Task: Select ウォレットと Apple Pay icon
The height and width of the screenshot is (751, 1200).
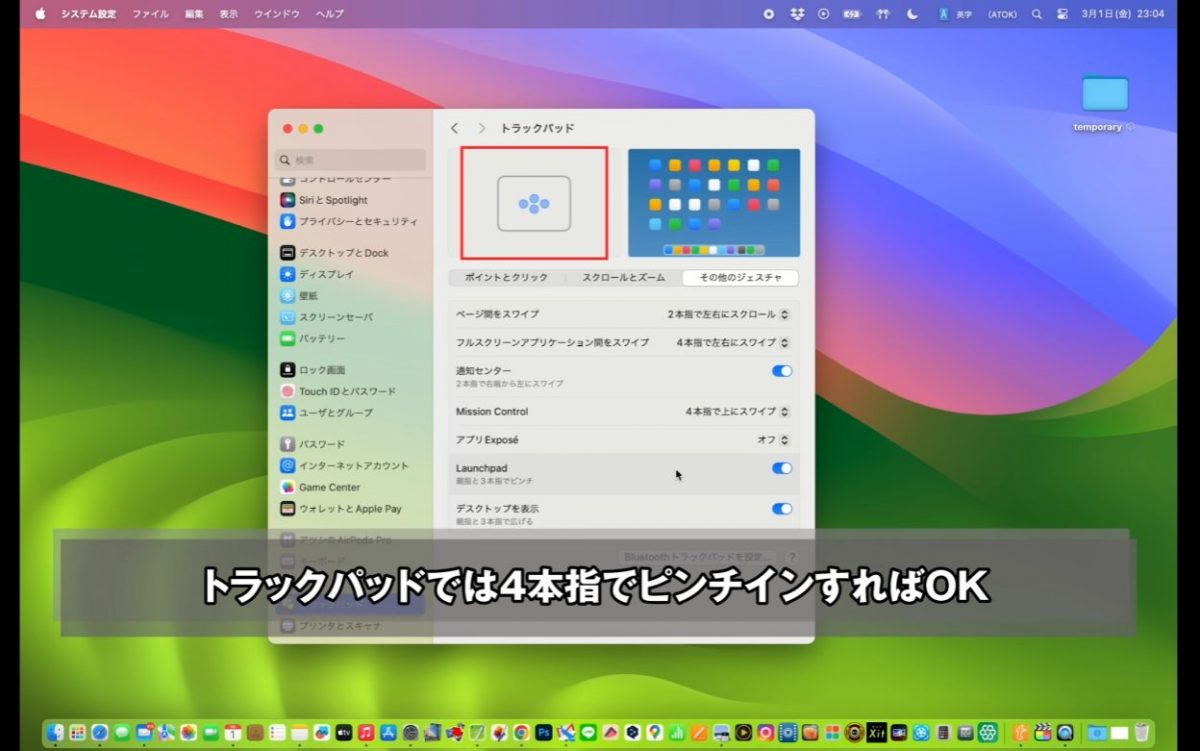Action: point(288,509)
